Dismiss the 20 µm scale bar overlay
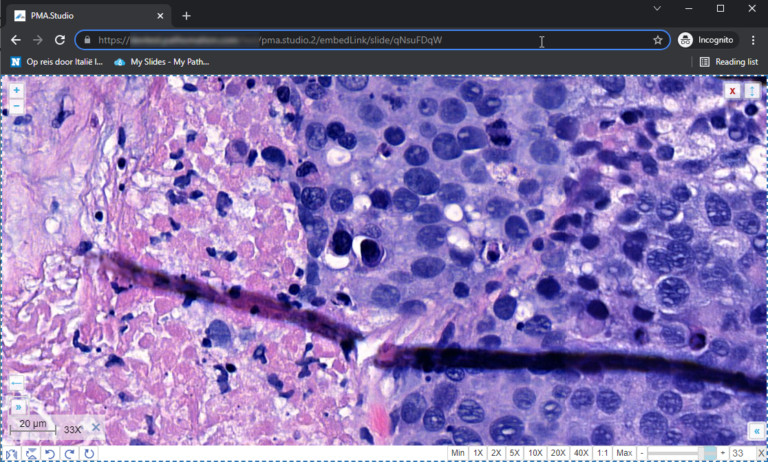The image size is (768, 462). point(96,428)
